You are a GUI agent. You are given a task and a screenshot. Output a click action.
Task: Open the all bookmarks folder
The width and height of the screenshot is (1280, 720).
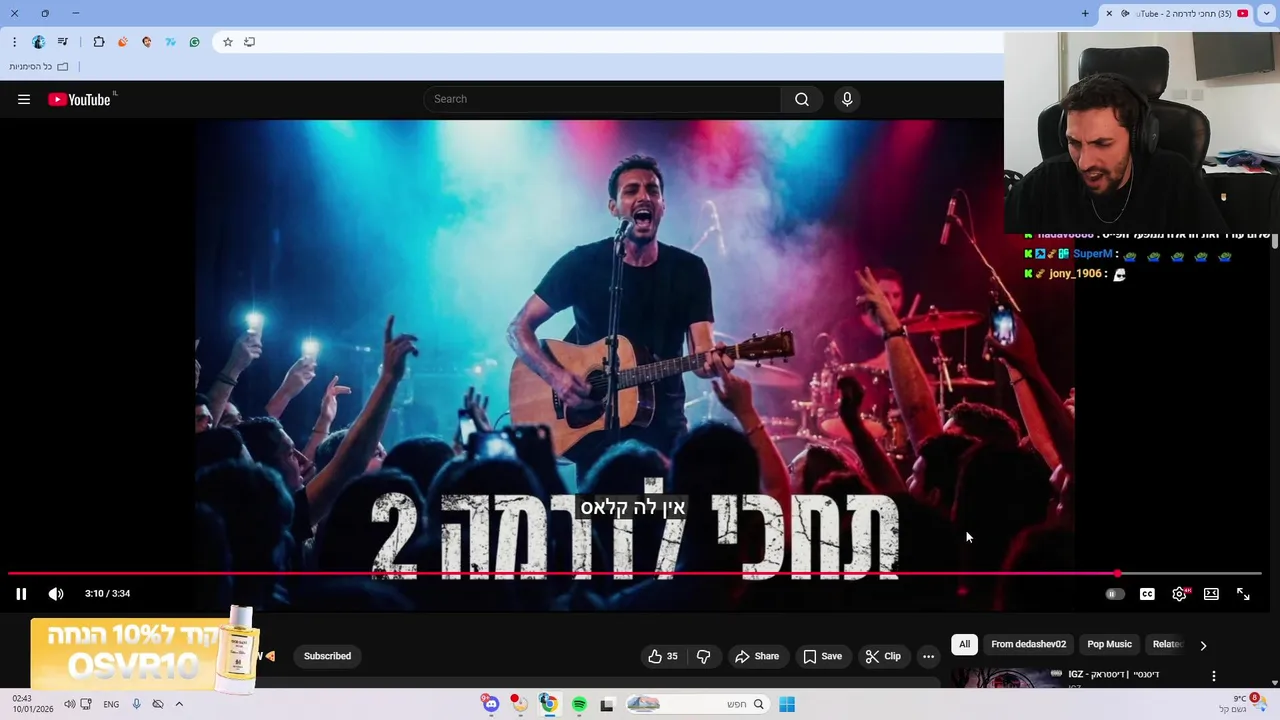[x=40, y=66]
